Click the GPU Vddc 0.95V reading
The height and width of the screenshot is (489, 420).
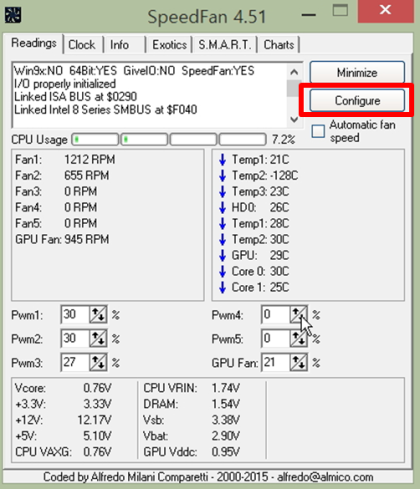point(191,452)
